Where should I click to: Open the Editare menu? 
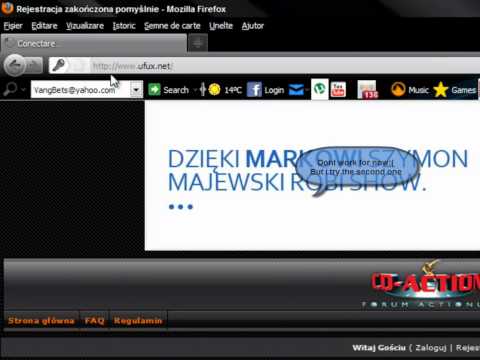click(x=44, y=26)
